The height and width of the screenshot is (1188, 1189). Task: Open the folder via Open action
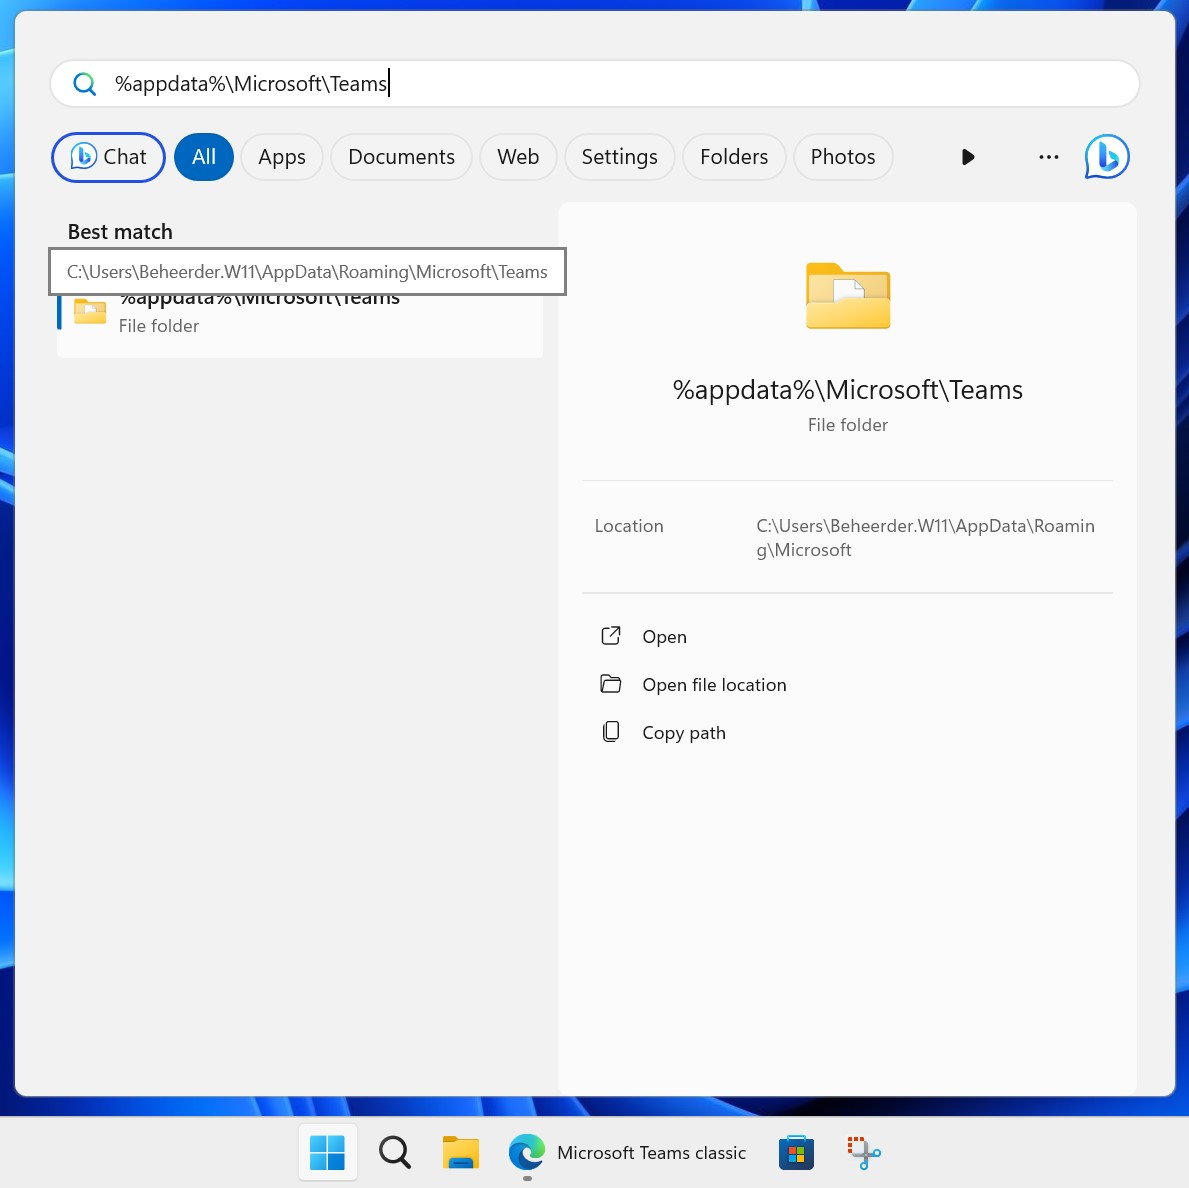tap(664, 637)
